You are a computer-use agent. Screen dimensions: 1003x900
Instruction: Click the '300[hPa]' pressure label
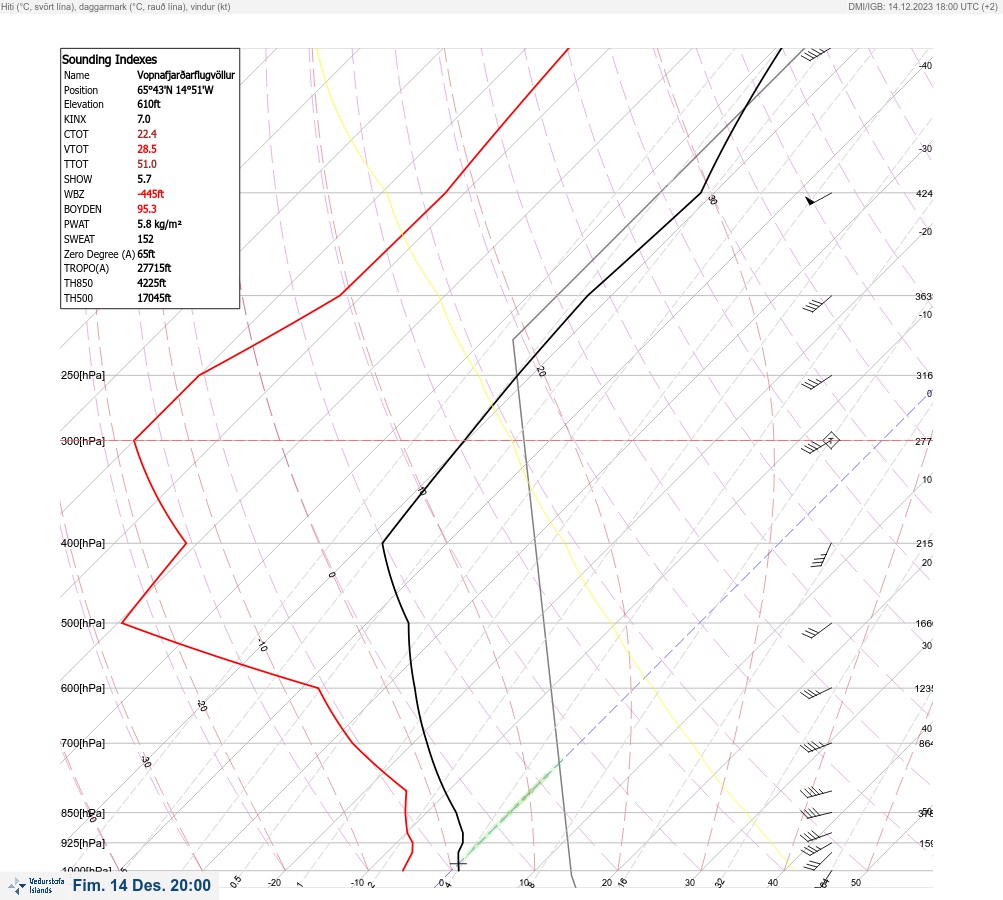83,441
